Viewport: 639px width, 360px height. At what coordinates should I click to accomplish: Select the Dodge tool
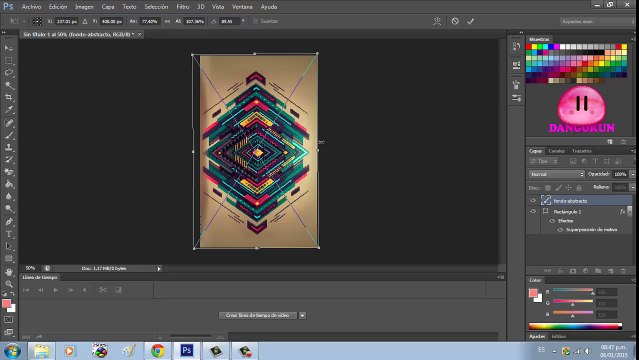tap(9, 209)
